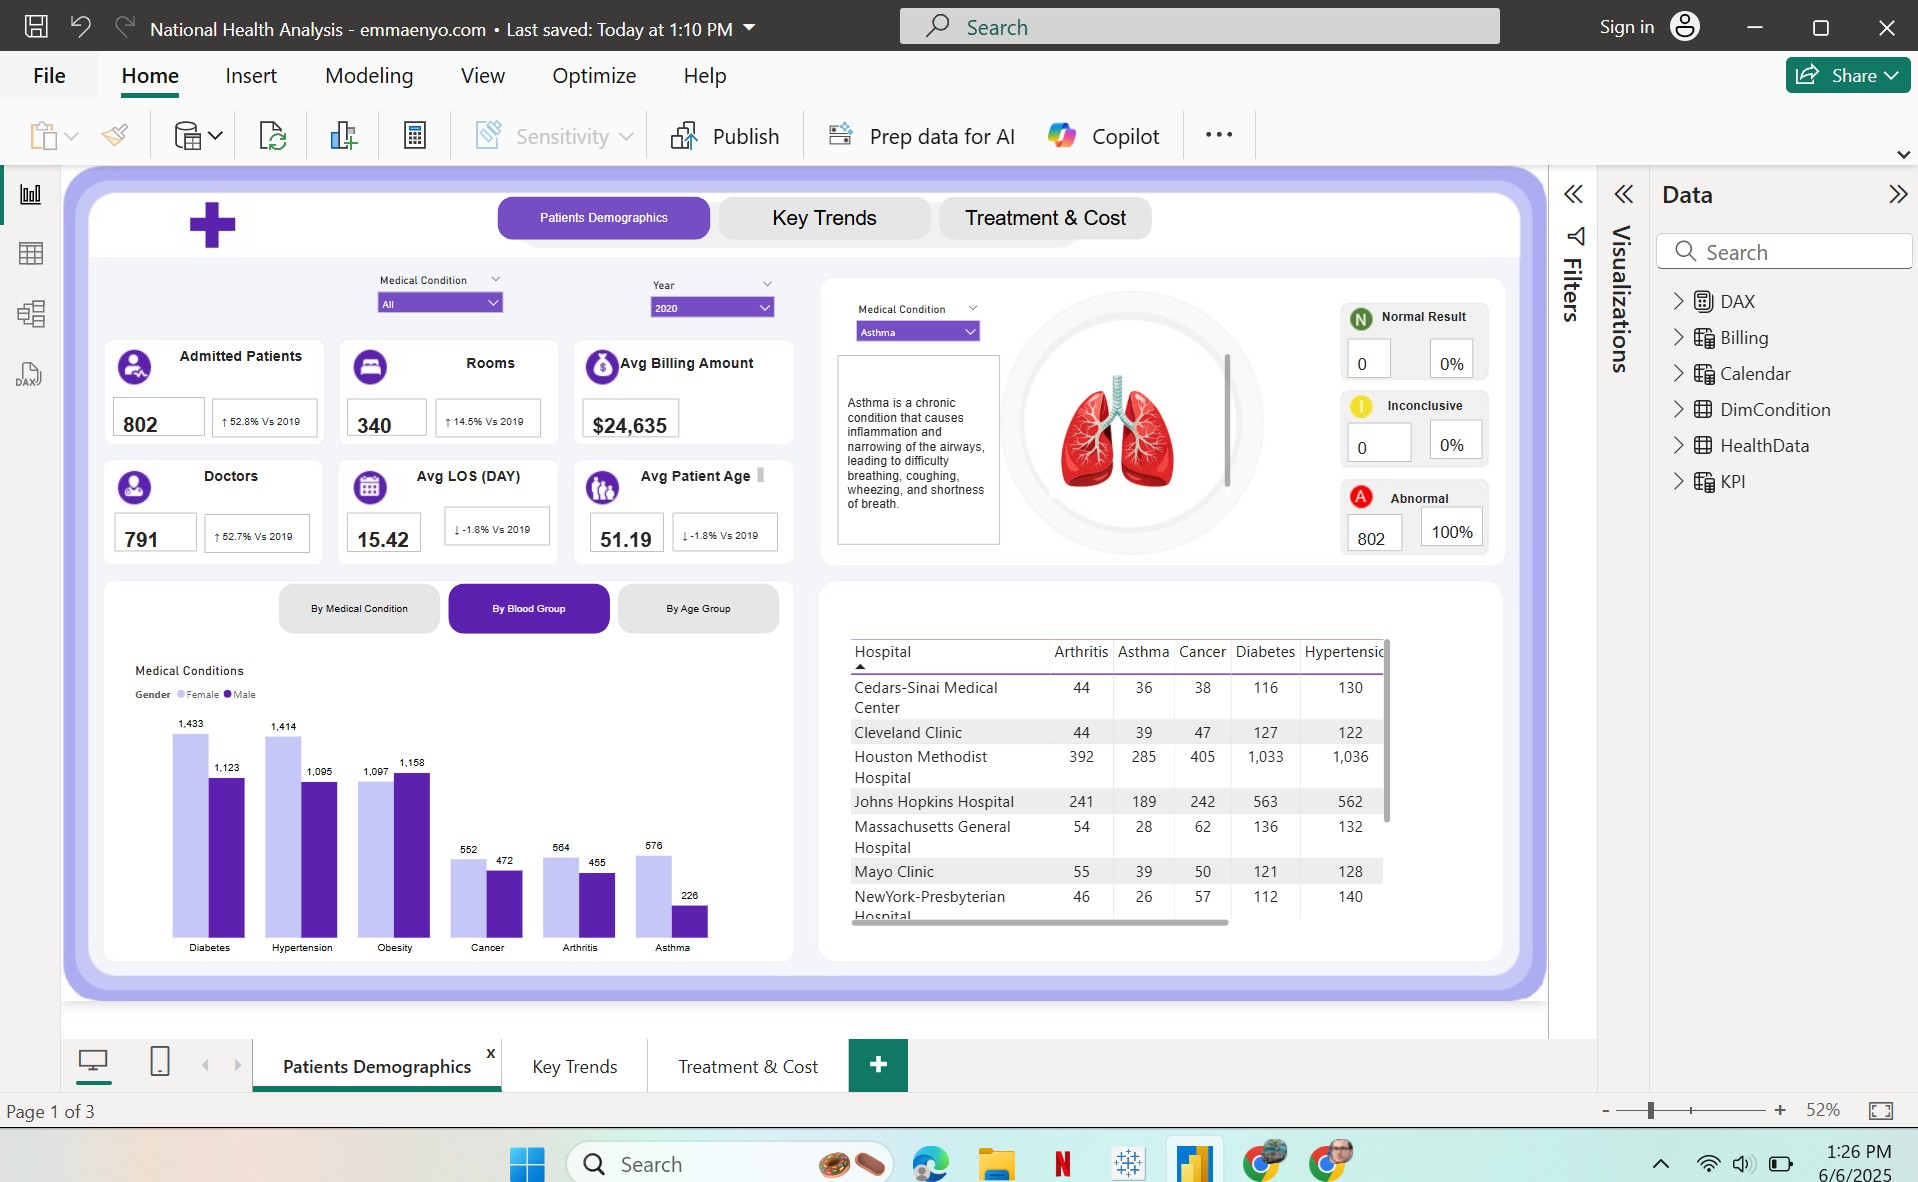
Task: Click the Save icon in title bar
Action: pyautogui.click(x=36, y=27)
